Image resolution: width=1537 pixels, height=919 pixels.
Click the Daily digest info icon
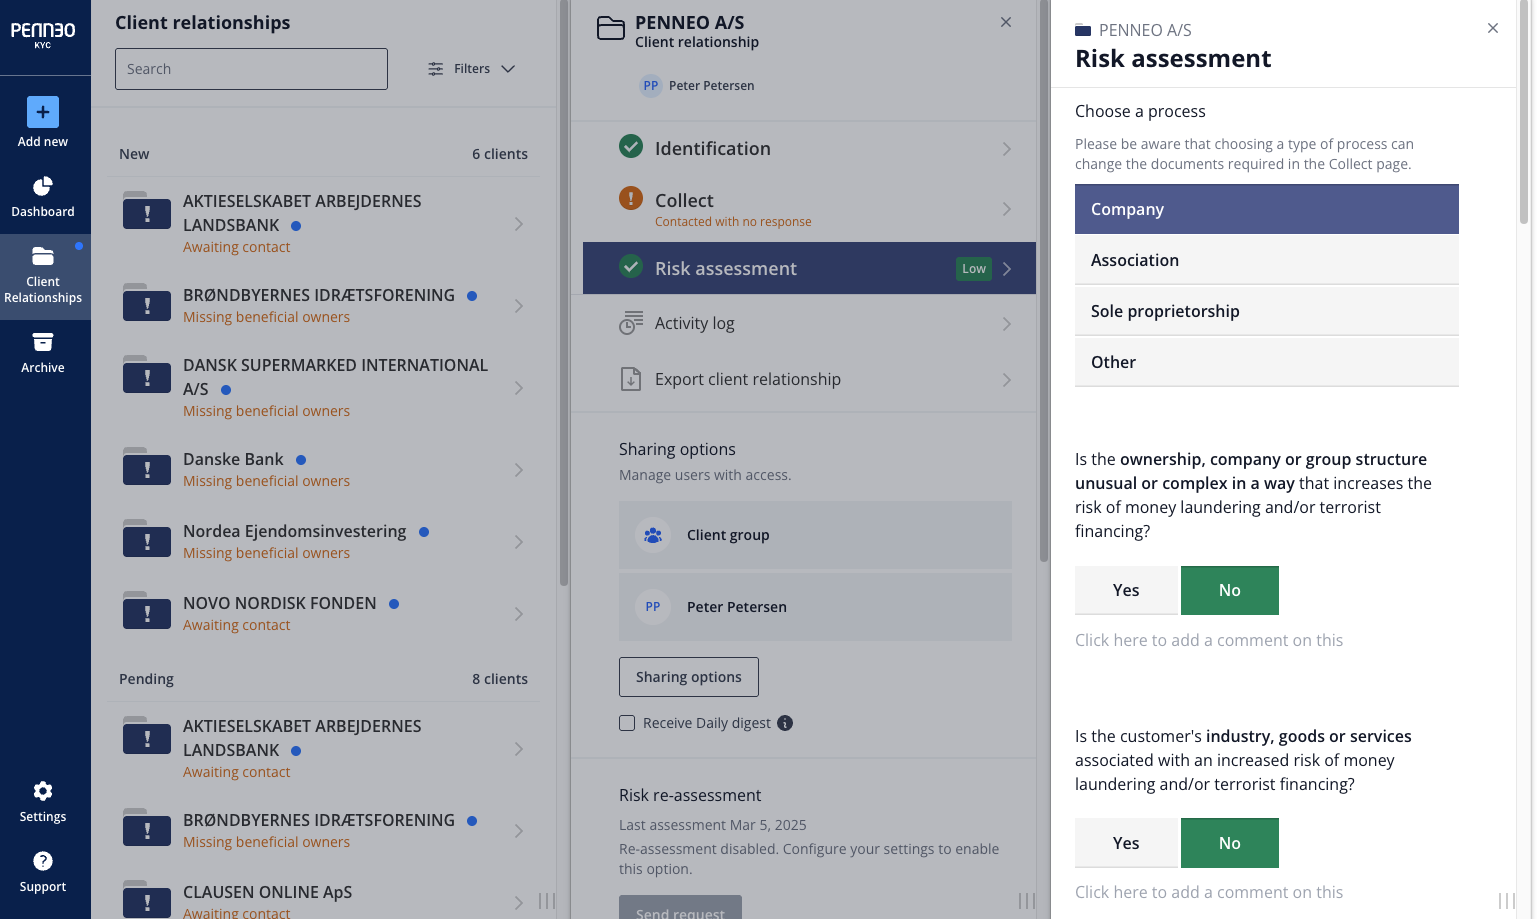[x=785, y=723]
